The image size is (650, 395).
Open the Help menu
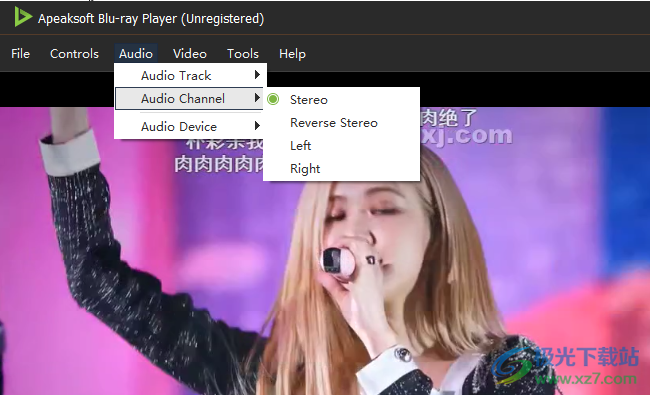(292, 54)
